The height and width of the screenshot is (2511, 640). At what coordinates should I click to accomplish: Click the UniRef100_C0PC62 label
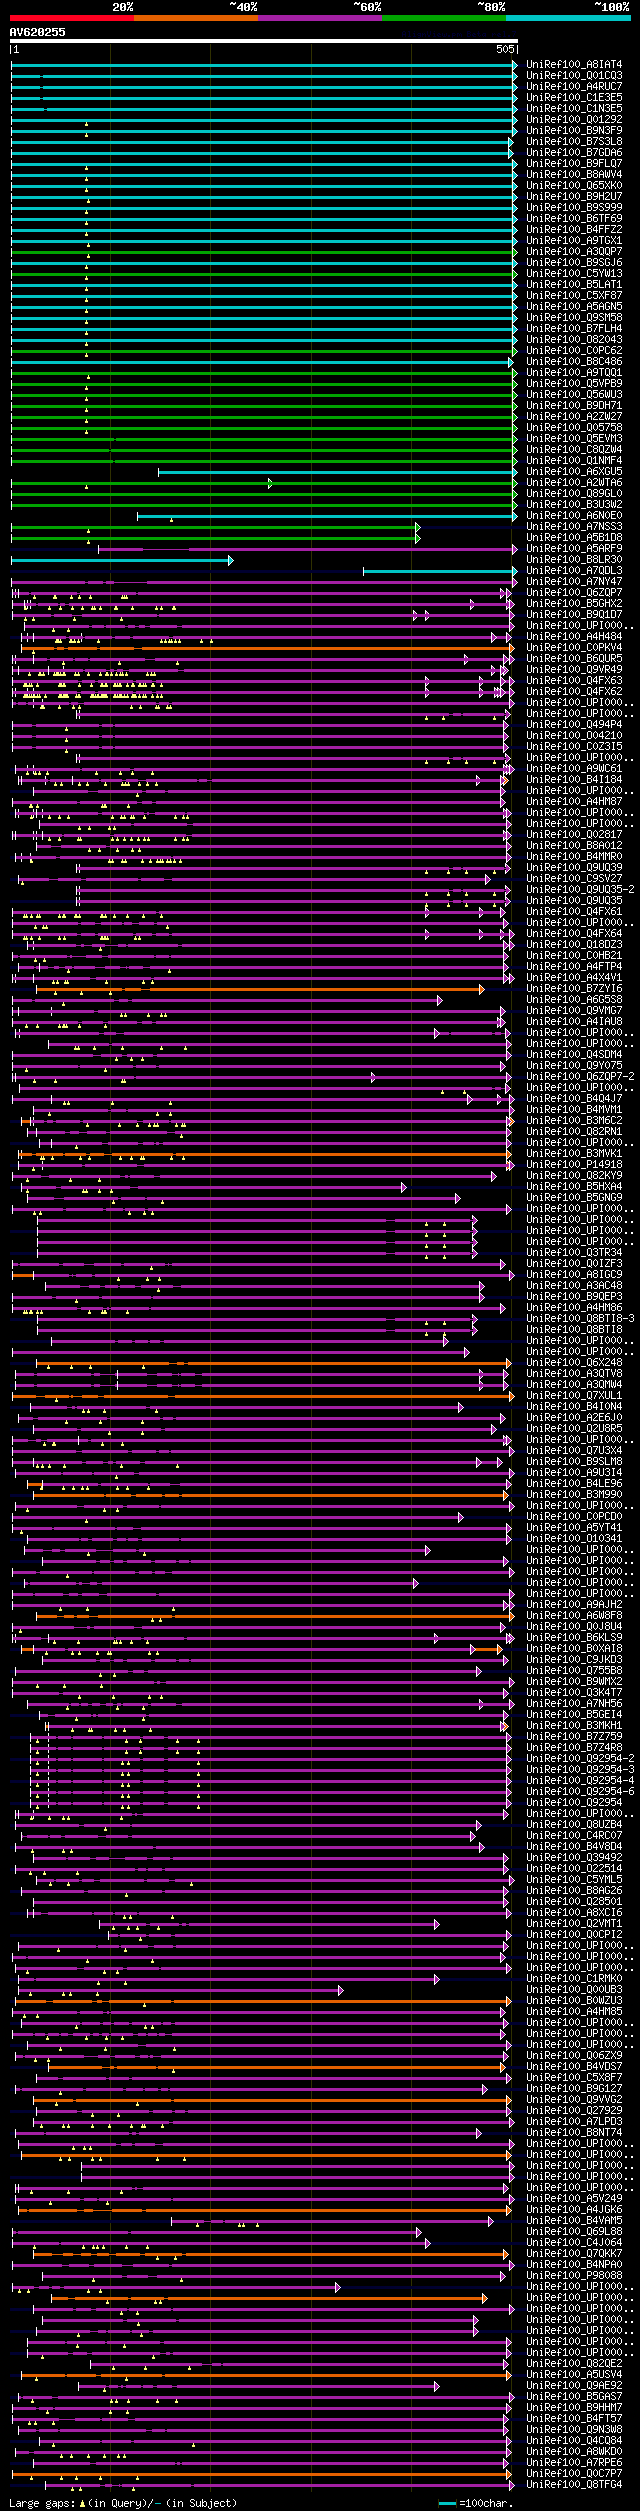[574, 351]
